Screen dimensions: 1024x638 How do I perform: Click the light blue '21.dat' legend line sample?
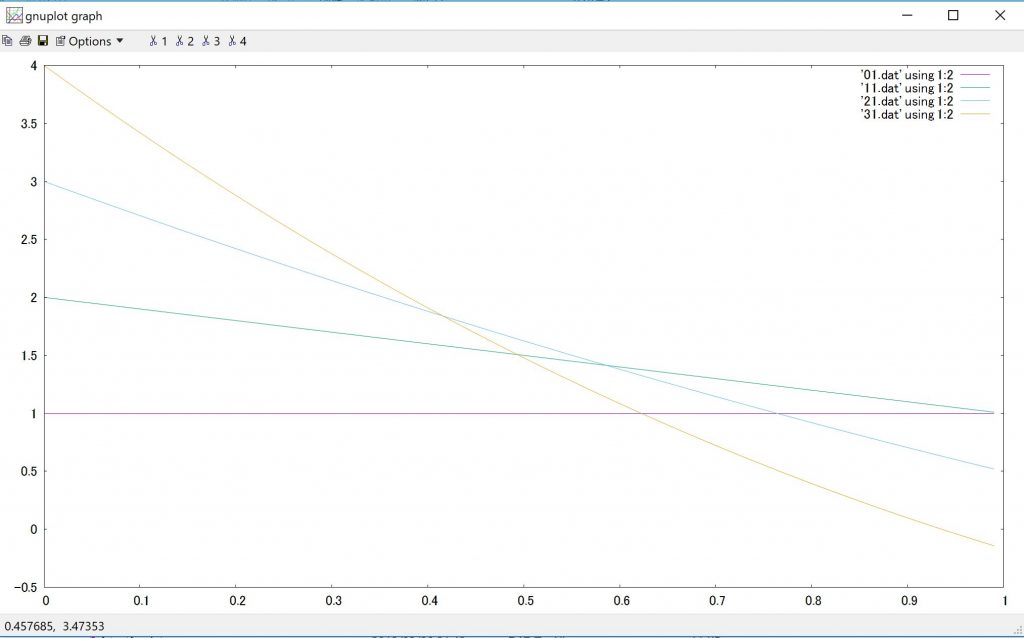pos(973,101)
